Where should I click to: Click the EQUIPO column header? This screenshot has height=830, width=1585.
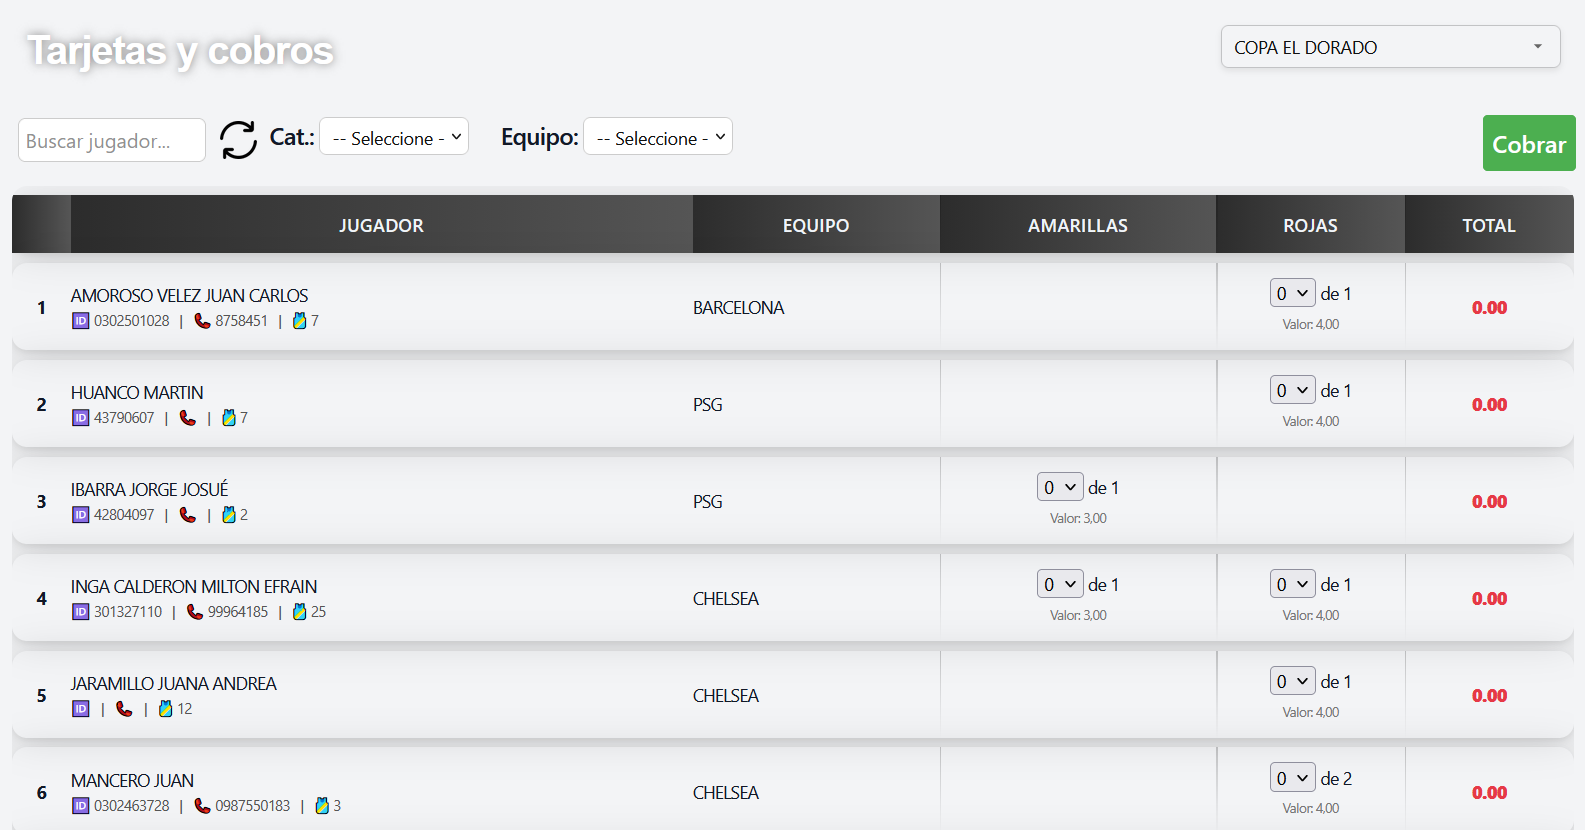pos(816,225)
